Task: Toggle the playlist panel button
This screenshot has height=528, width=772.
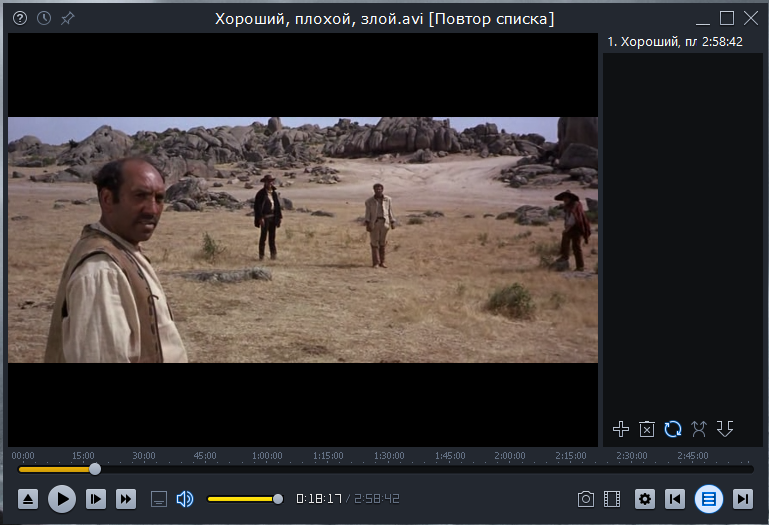Action: (x=709, y=499)
